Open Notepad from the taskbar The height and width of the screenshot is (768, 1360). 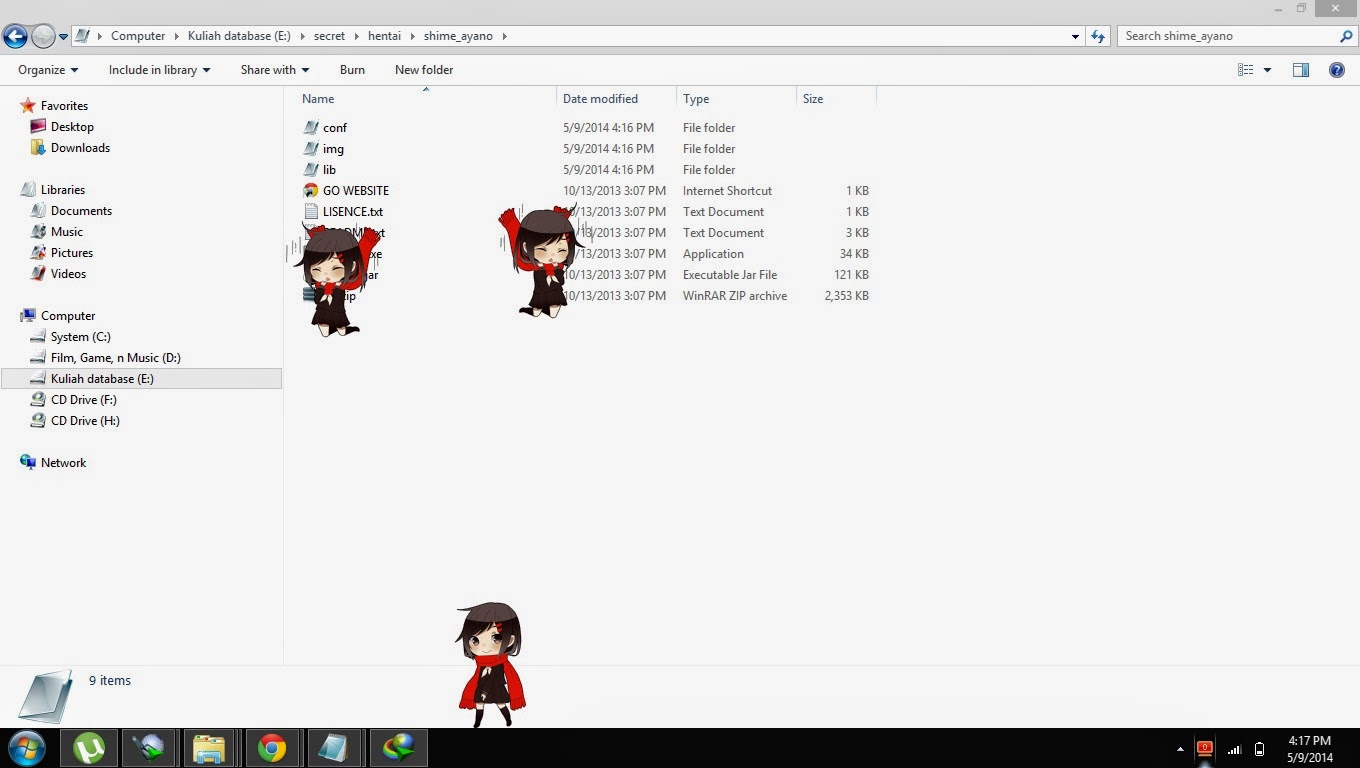click(x=335, y=747)
